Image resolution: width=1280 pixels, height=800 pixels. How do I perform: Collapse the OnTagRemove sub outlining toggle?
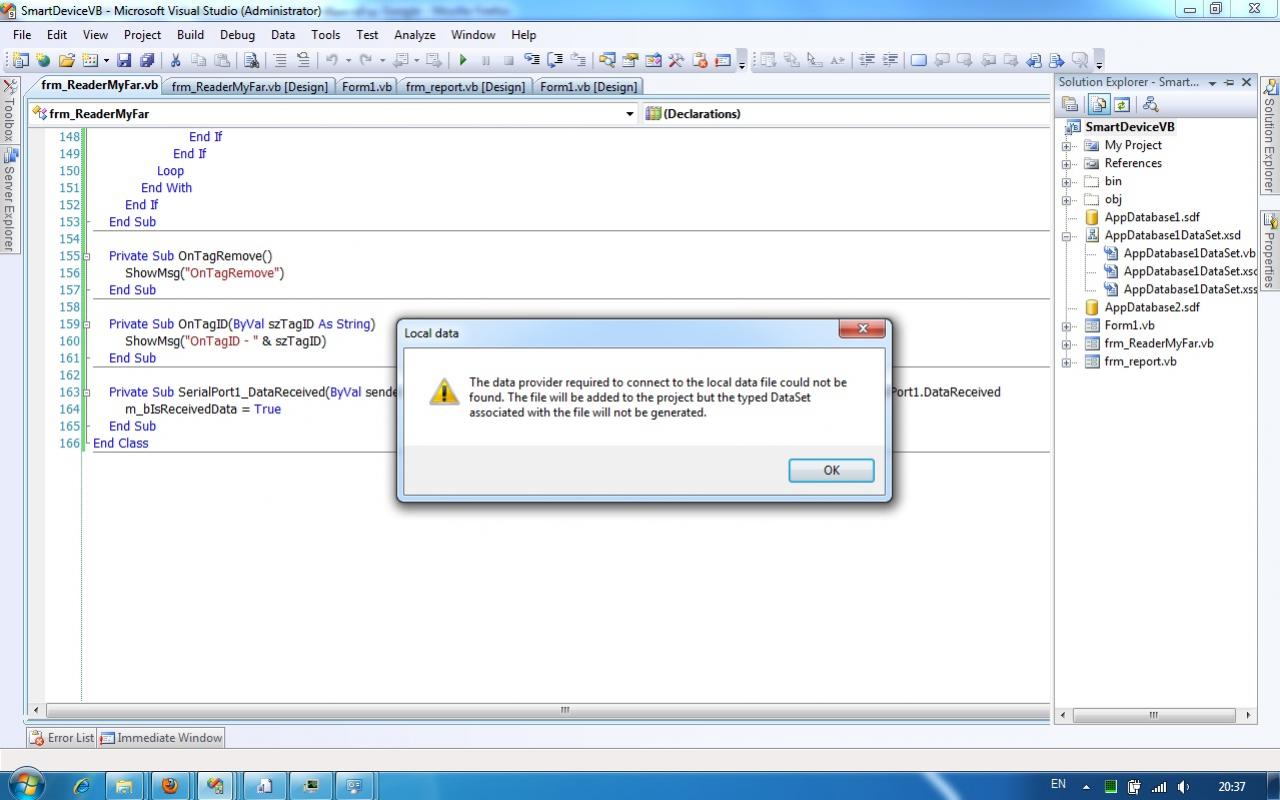(87, 257)
